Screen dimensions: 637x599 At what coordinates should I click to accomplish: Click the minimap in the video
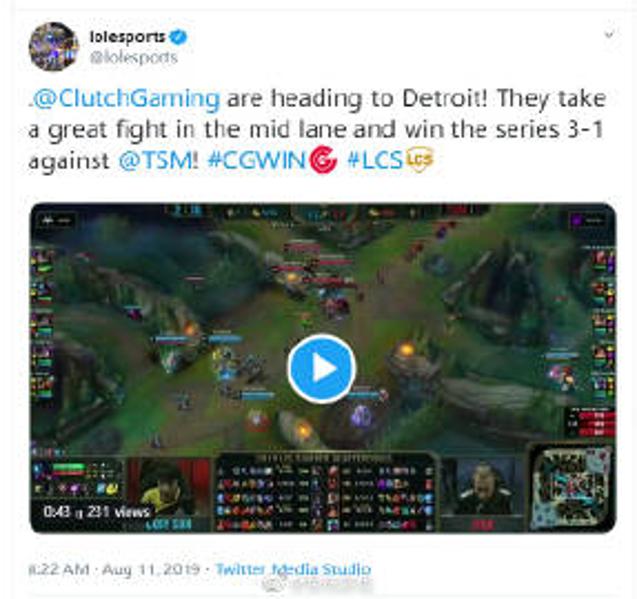(x=573, y=487)
